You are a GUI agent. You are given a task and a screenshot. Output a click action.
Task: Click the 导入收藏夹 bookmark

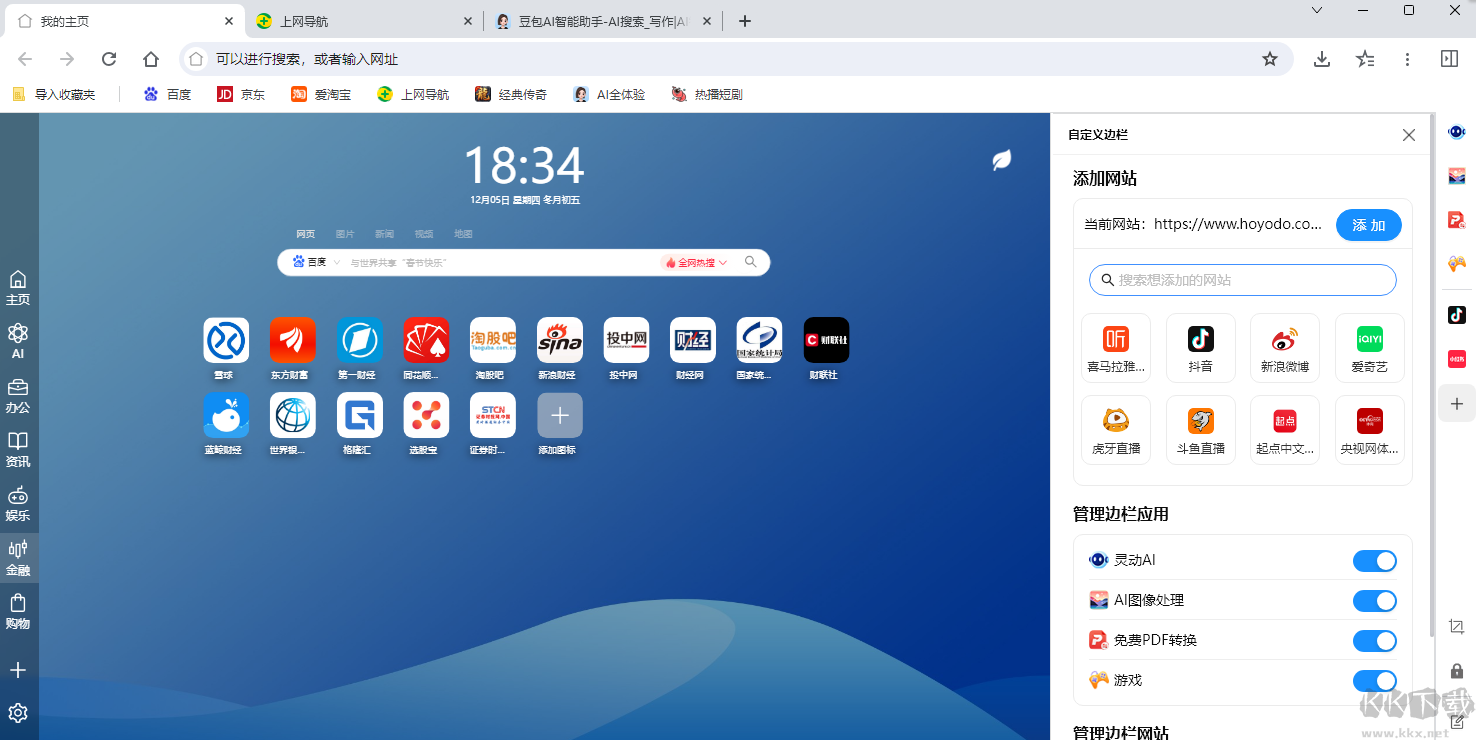(x=55, y=94)
